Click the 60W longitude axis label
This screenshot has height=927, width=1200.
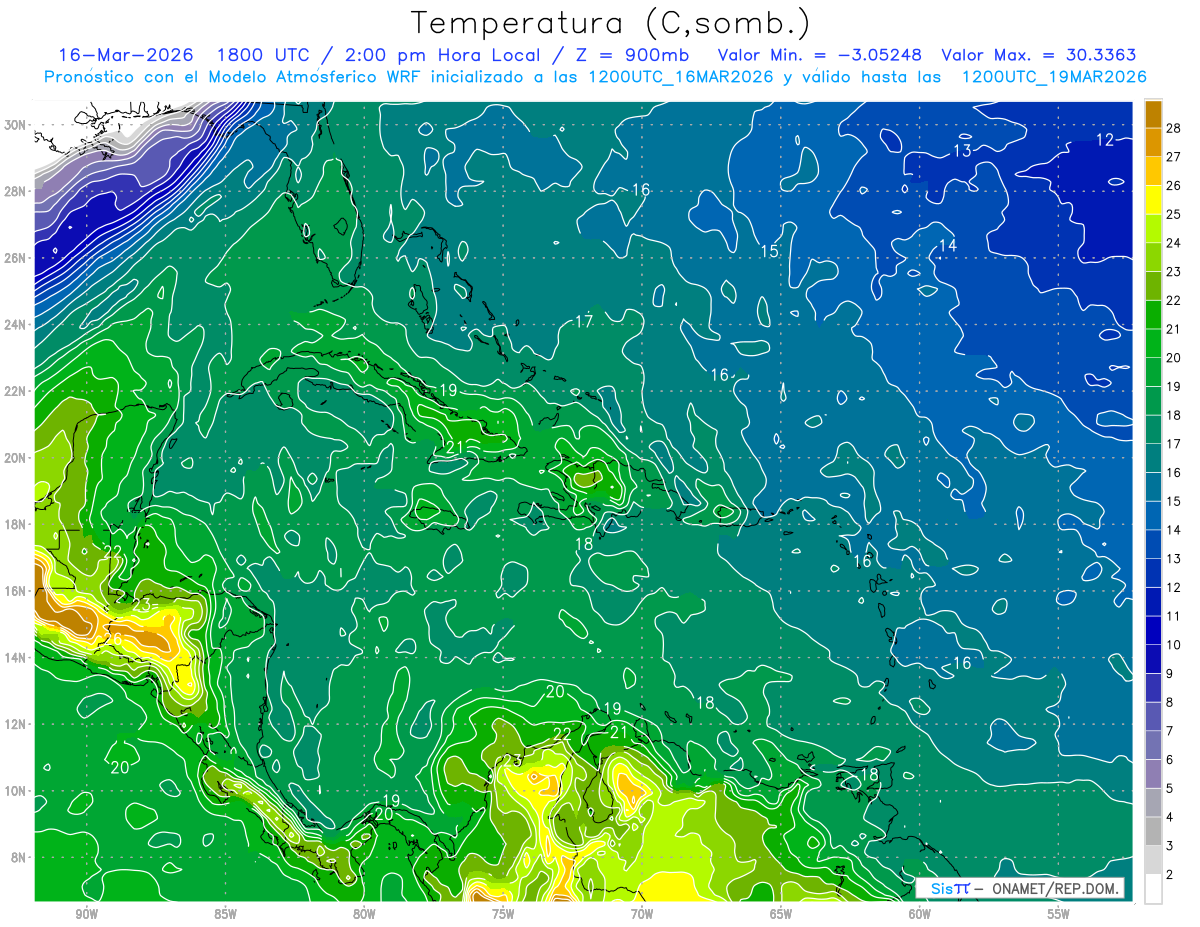click(x=920, y=915)
